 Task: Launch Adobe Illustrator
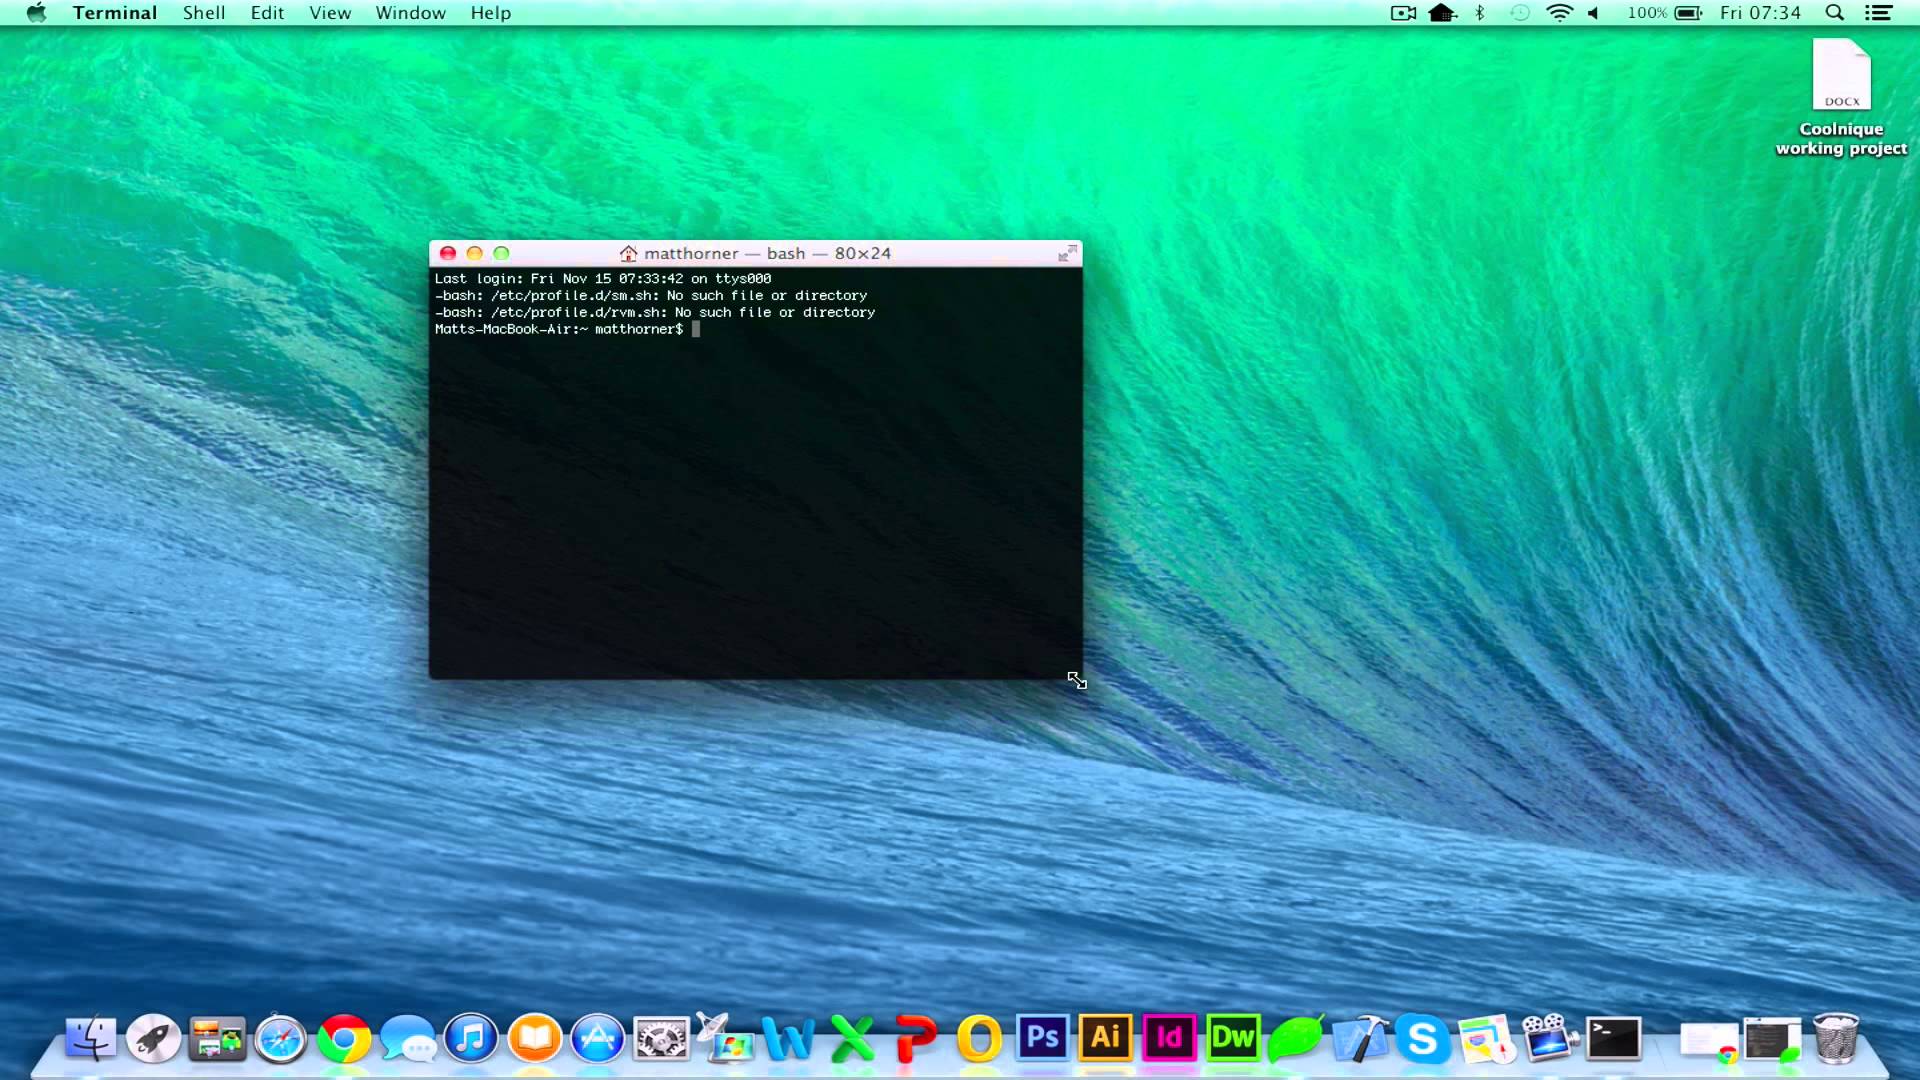pyautogui.click(x=1105, y=1039)
